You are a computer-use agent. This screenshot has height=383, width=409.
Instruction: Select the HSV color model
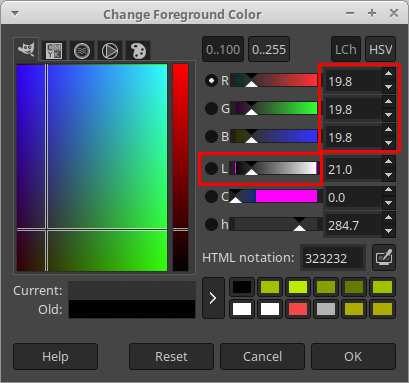click(380, 49)
